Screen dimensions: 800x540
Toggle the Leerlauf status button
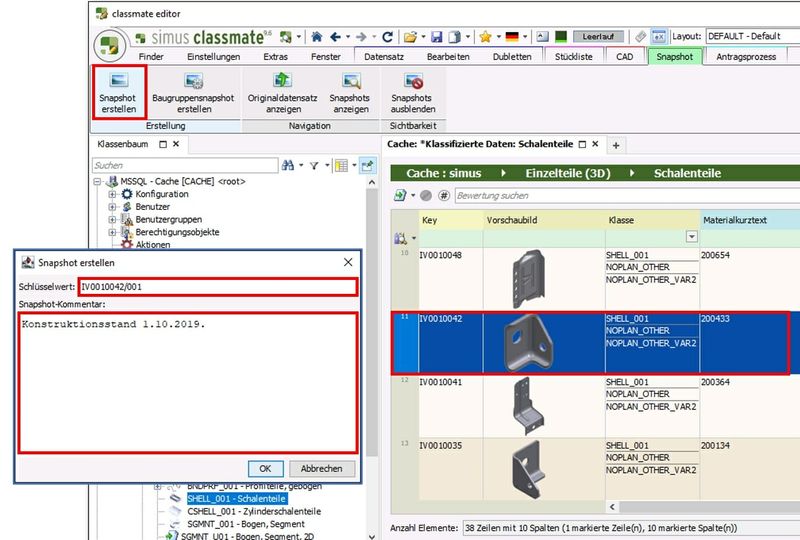pyautogui.click(x=598, y=37)
